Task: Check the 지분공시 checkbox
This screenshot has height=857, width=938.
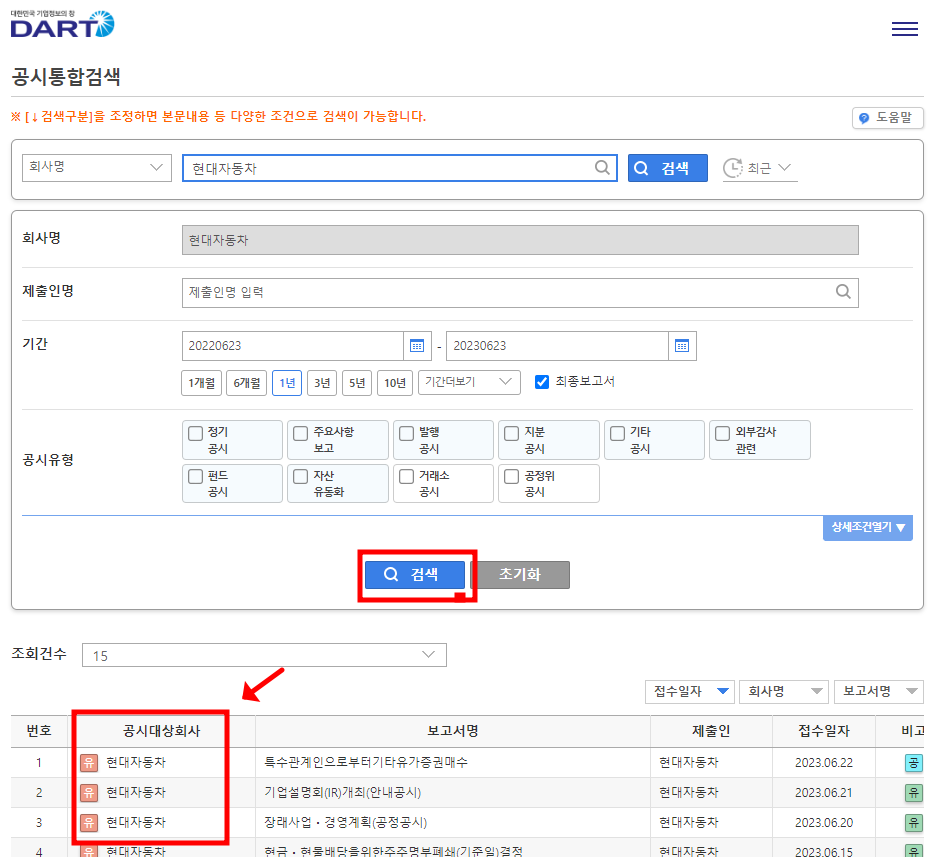Action: (511, 433)
